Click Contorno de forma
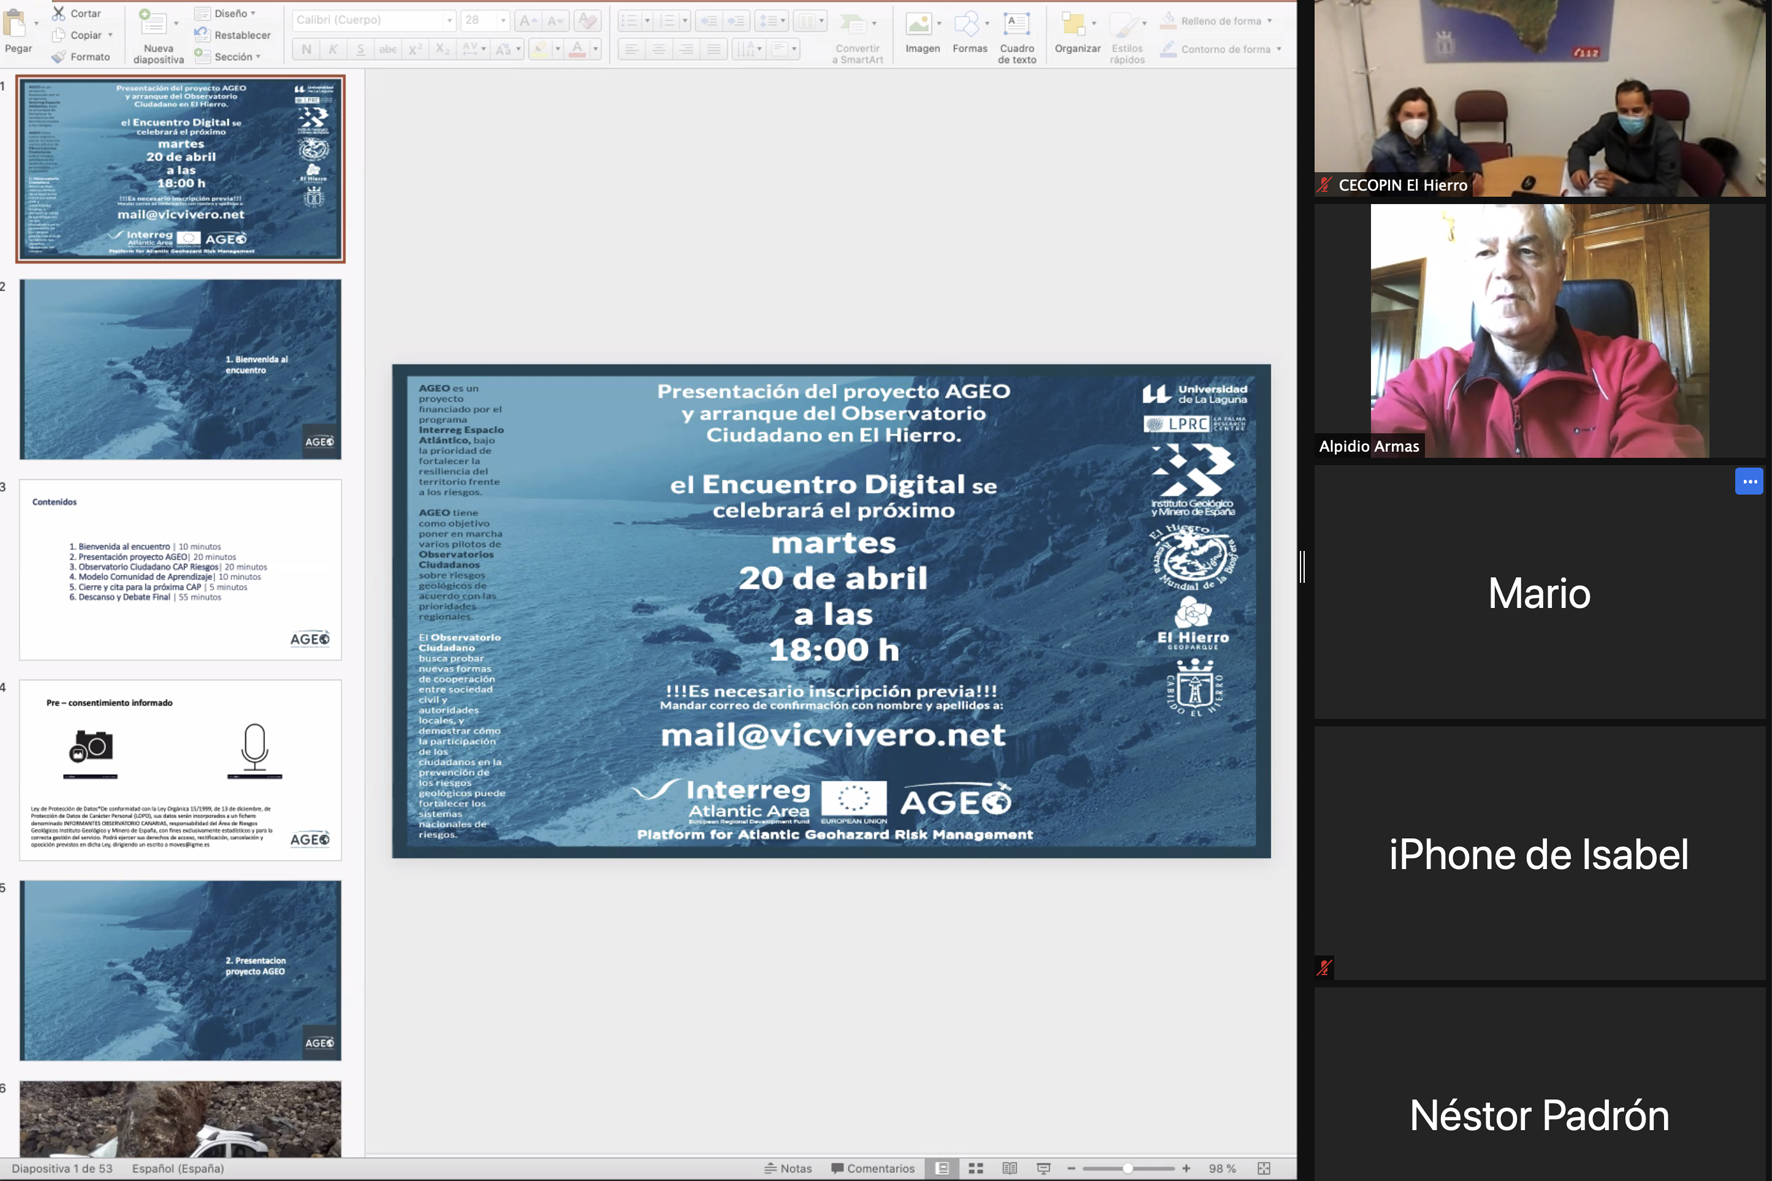The height and width of the screenshot is (1181, 1772). [1220, 49]
